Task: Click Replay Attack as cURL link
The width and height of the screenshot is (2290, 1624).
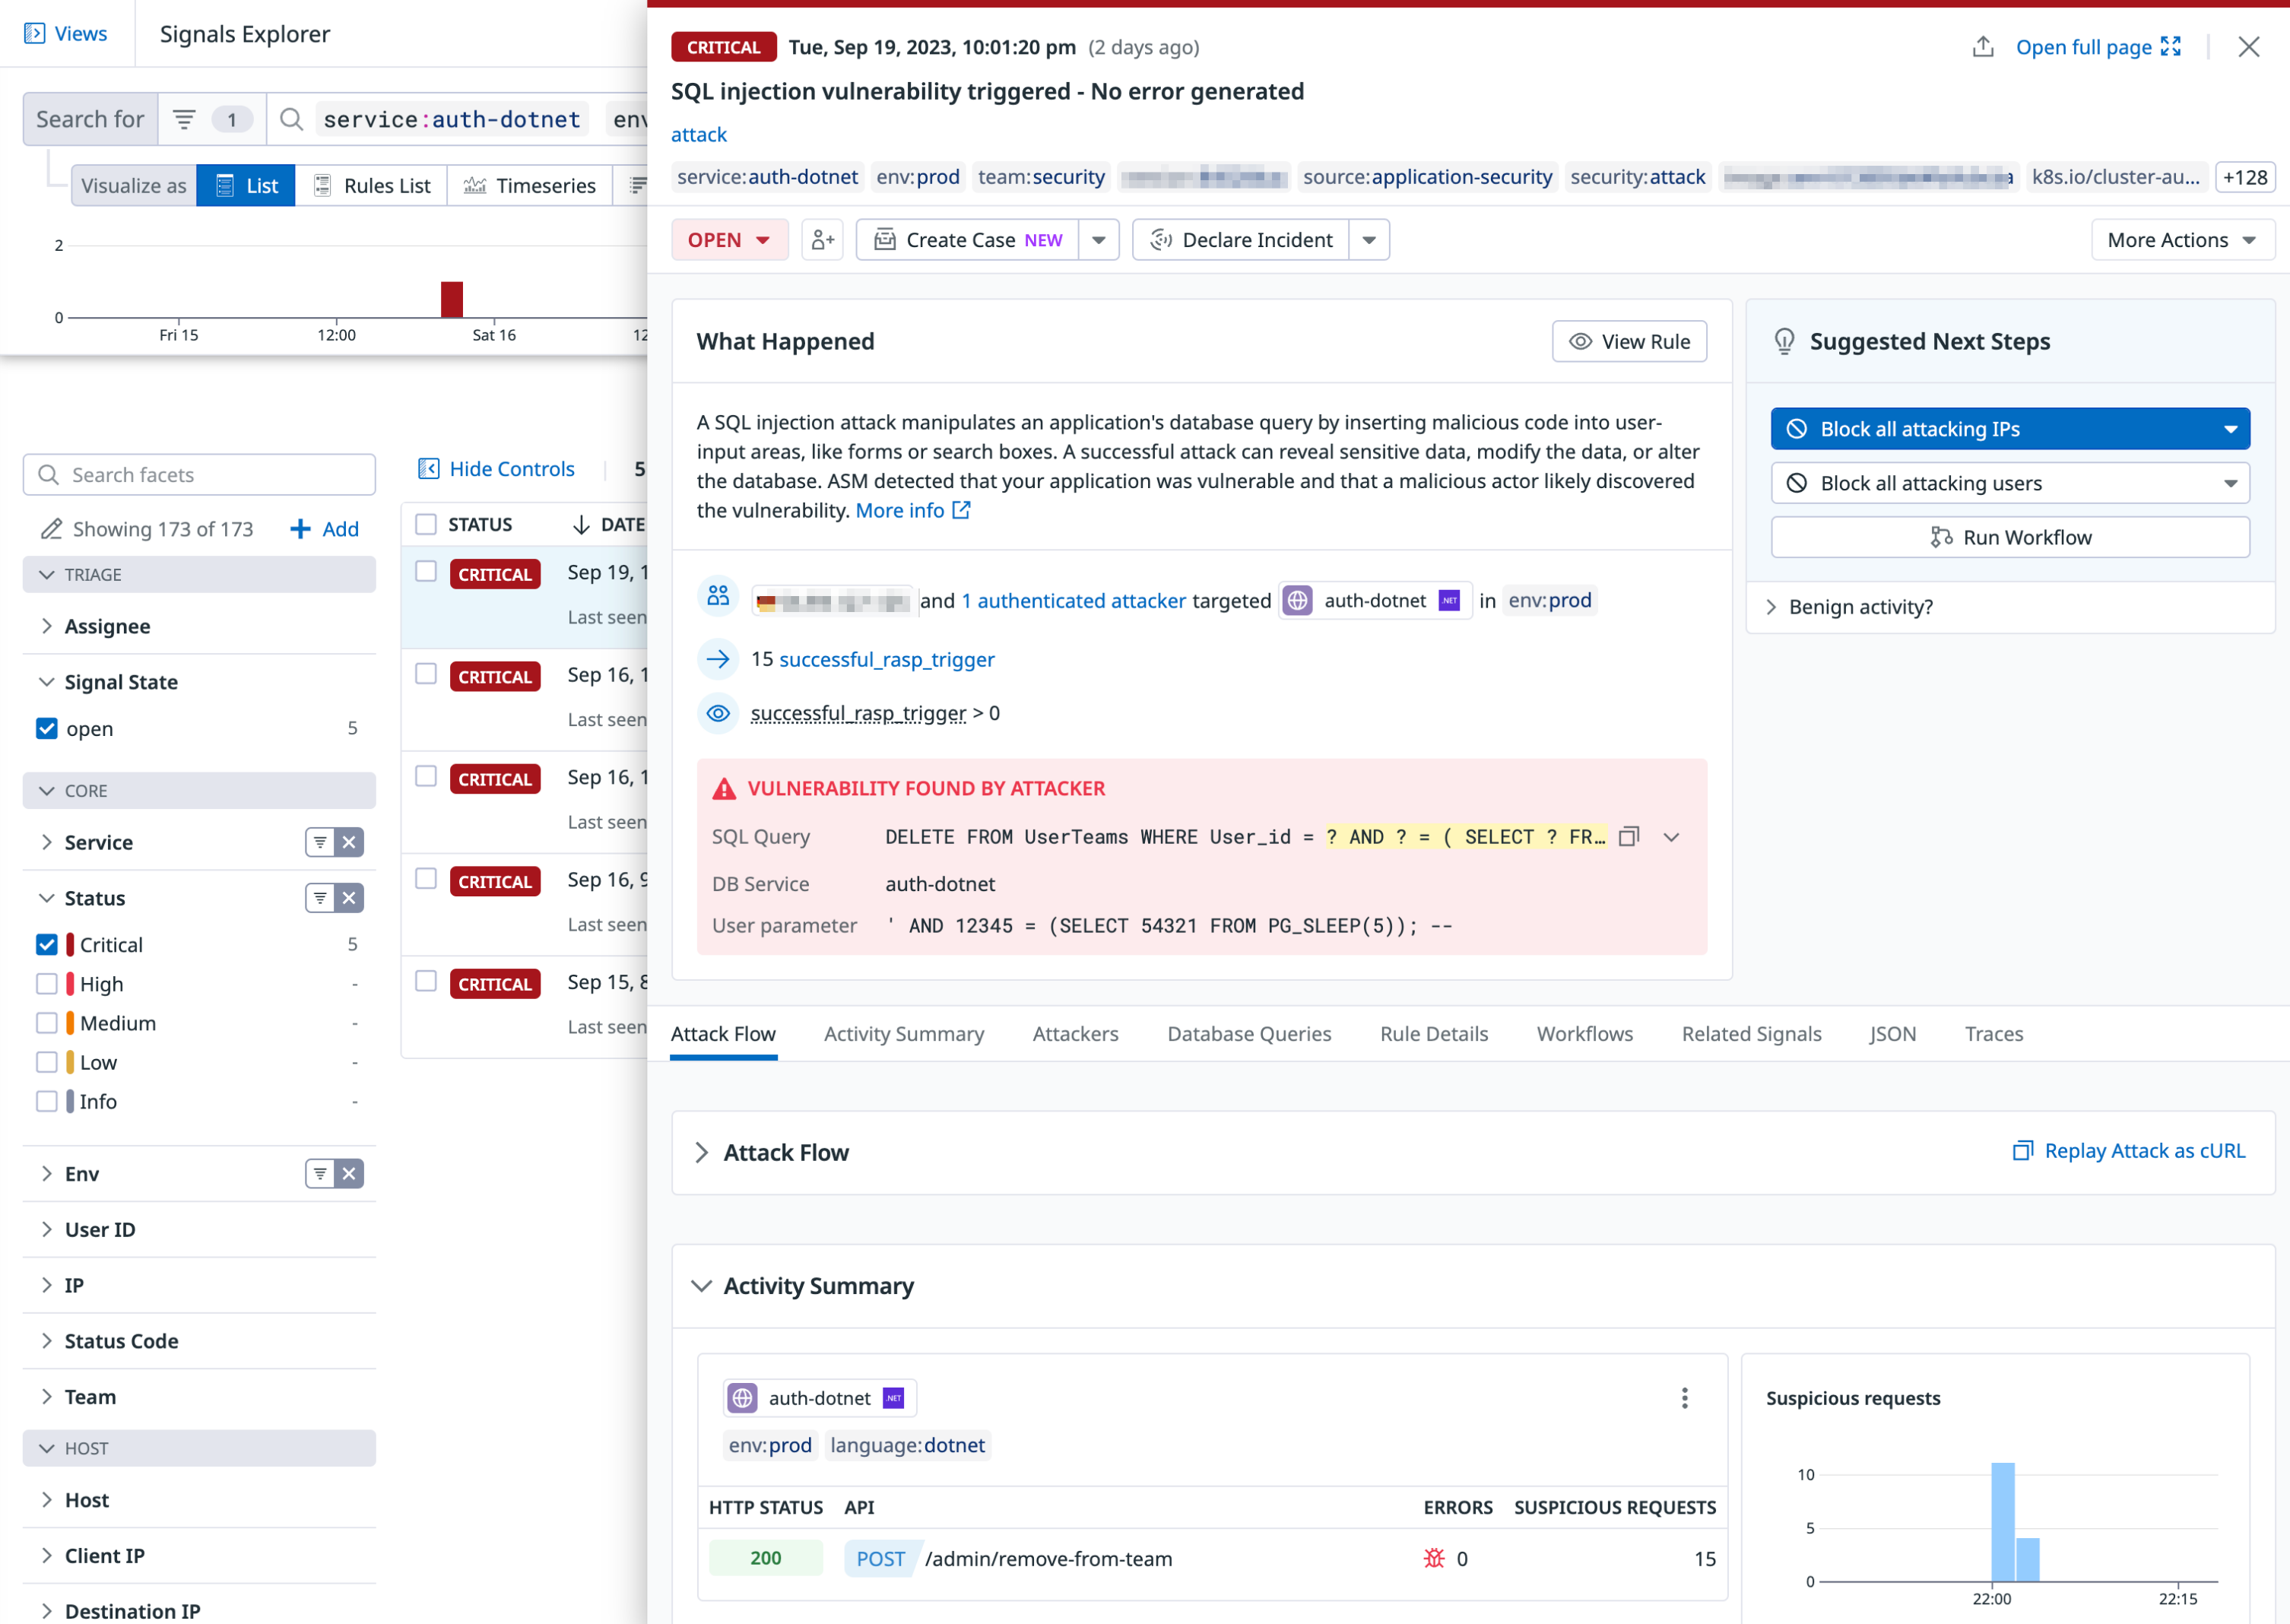Action: [2129, 1151]
